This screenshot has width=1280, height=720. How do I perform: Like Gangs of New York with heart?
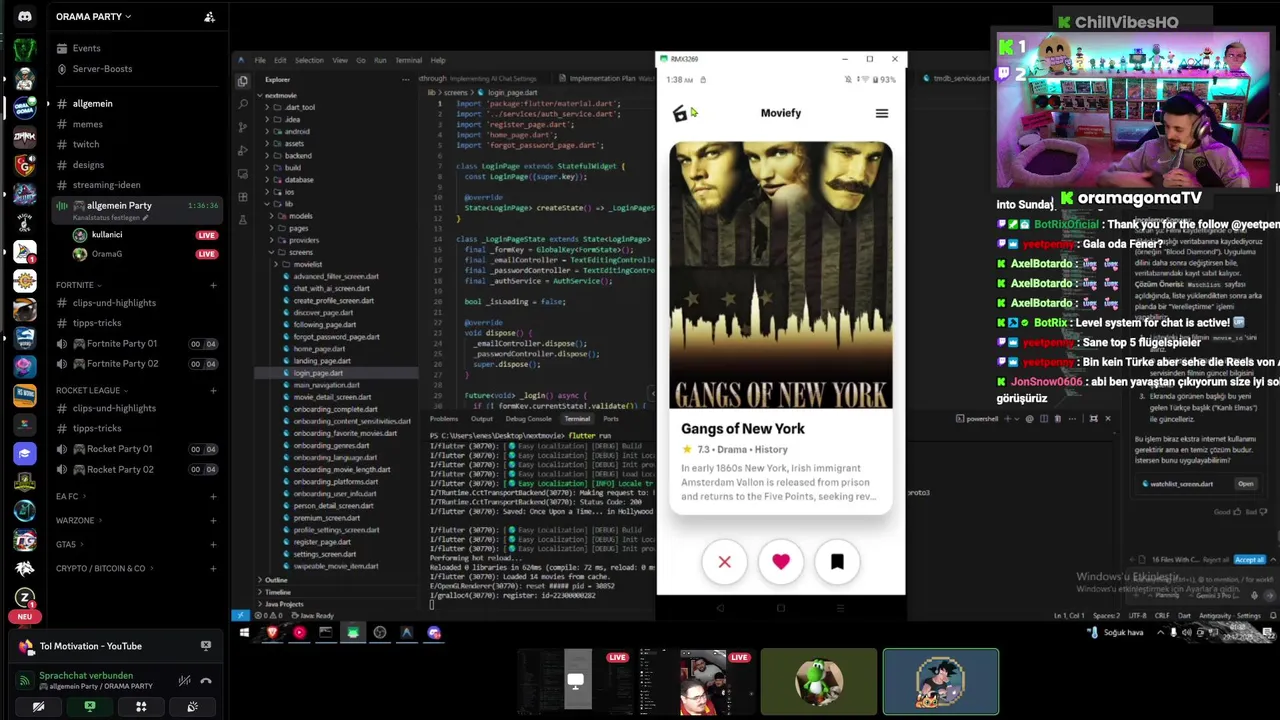click(781, 562)
